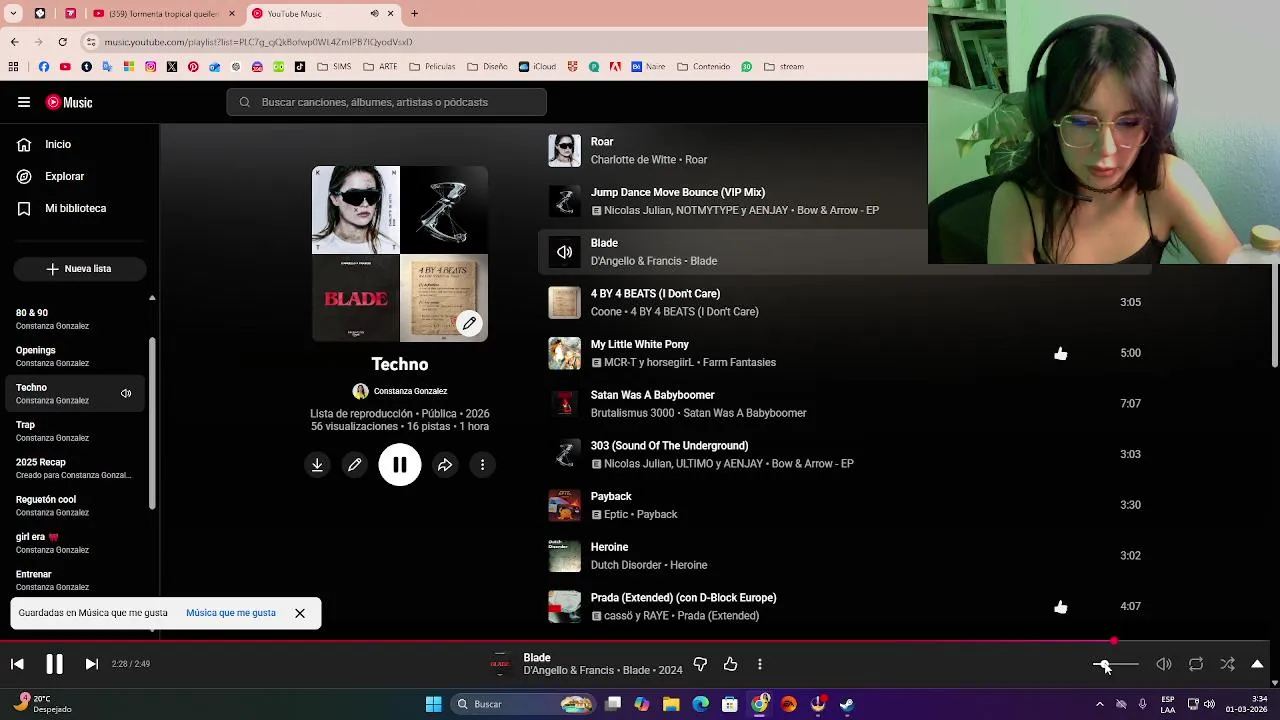
Task: Open the Entrenar playlist
Action: click(x=75, y=580)
